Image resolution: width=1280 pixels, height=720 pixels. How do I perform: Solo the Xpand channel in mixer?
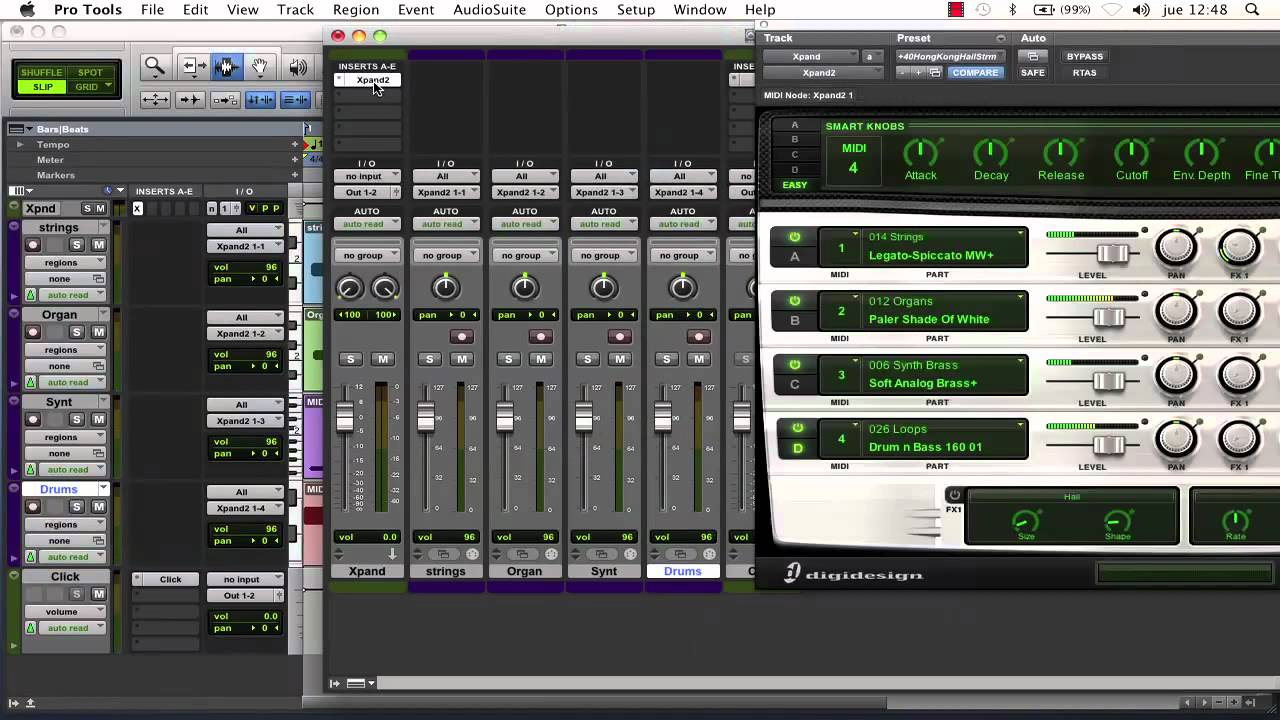pos(350,359)
